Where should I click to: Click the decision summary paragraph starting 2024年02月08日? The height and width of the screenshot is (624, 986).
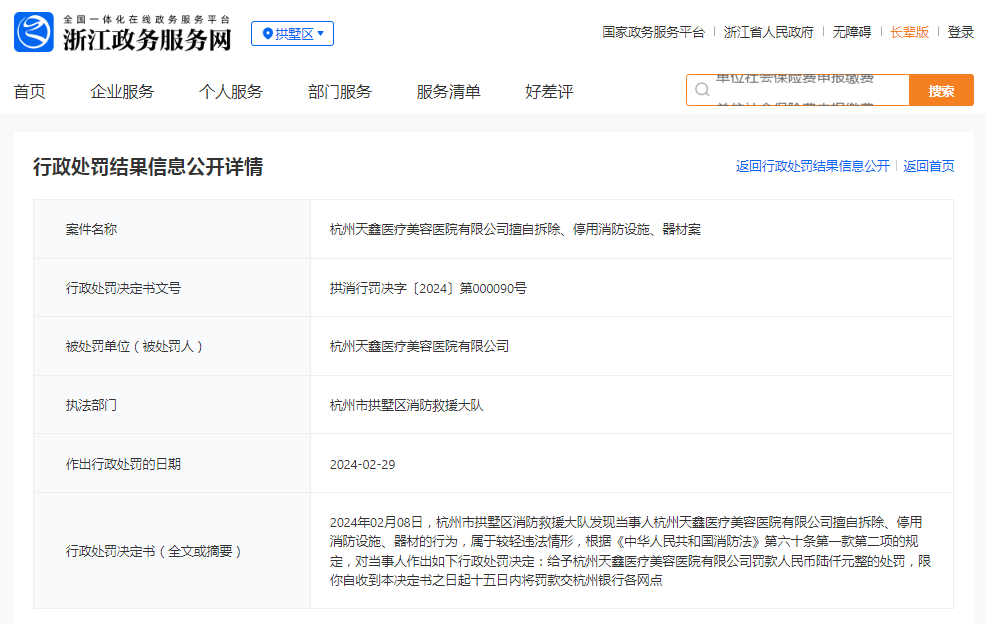(630, 551)
